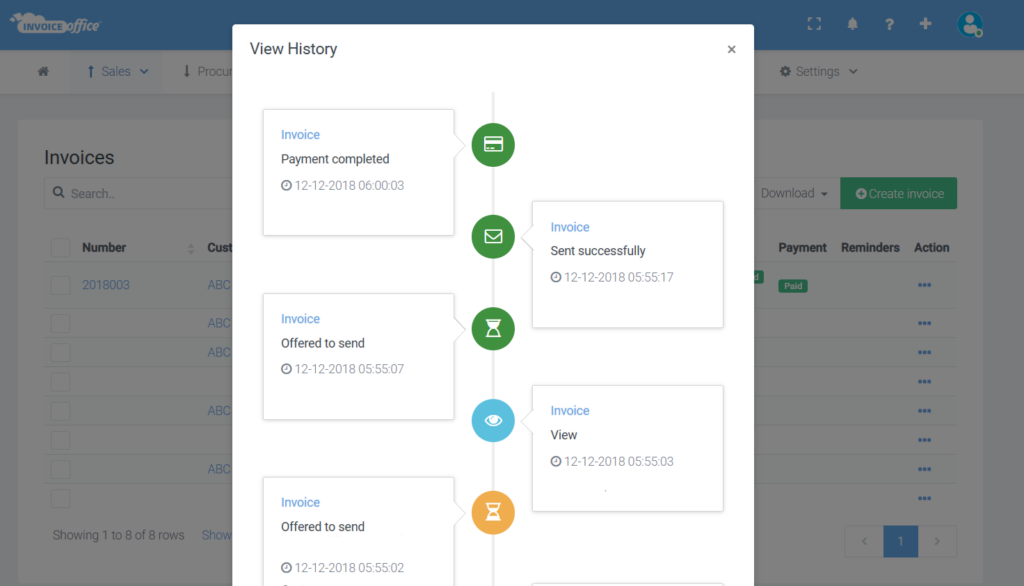Click the plus quick-add icon in header
Screen dimensions: 1024x586
[925, 24]
